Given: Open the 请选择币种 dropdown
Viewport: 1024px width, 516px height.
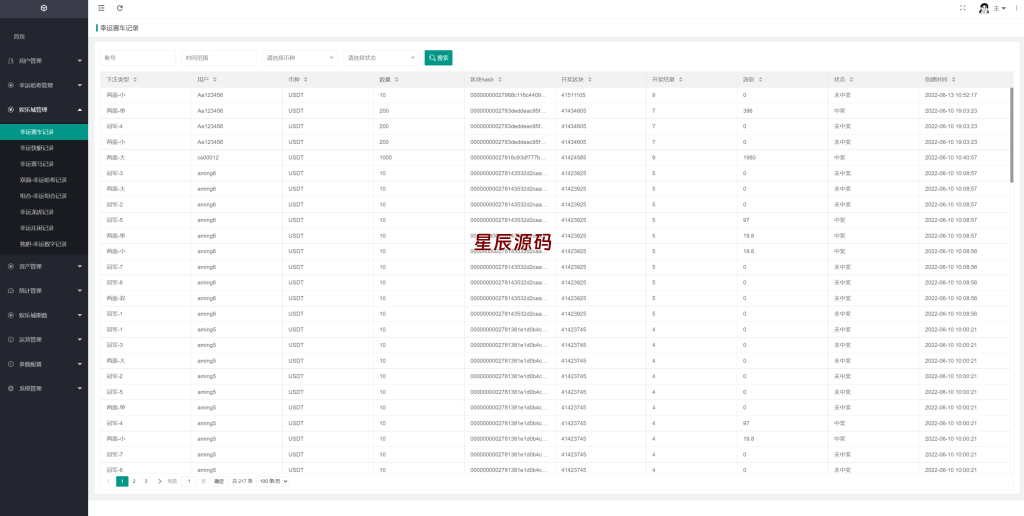Looking at the screenshot, I should pos(300,57).
